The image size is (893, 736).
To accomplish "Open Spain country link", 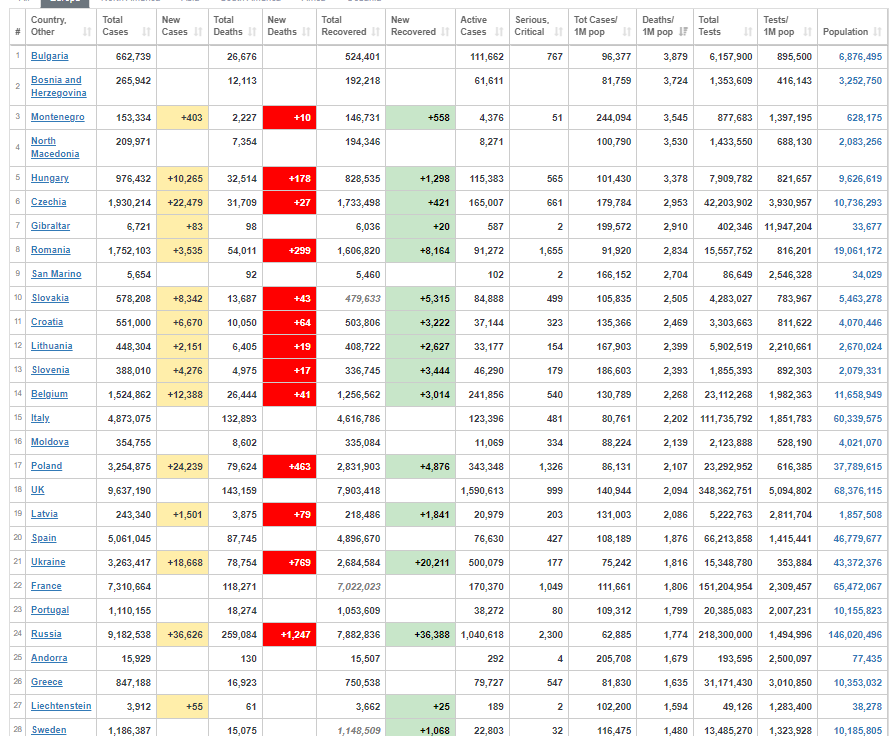I will (44, 537).
